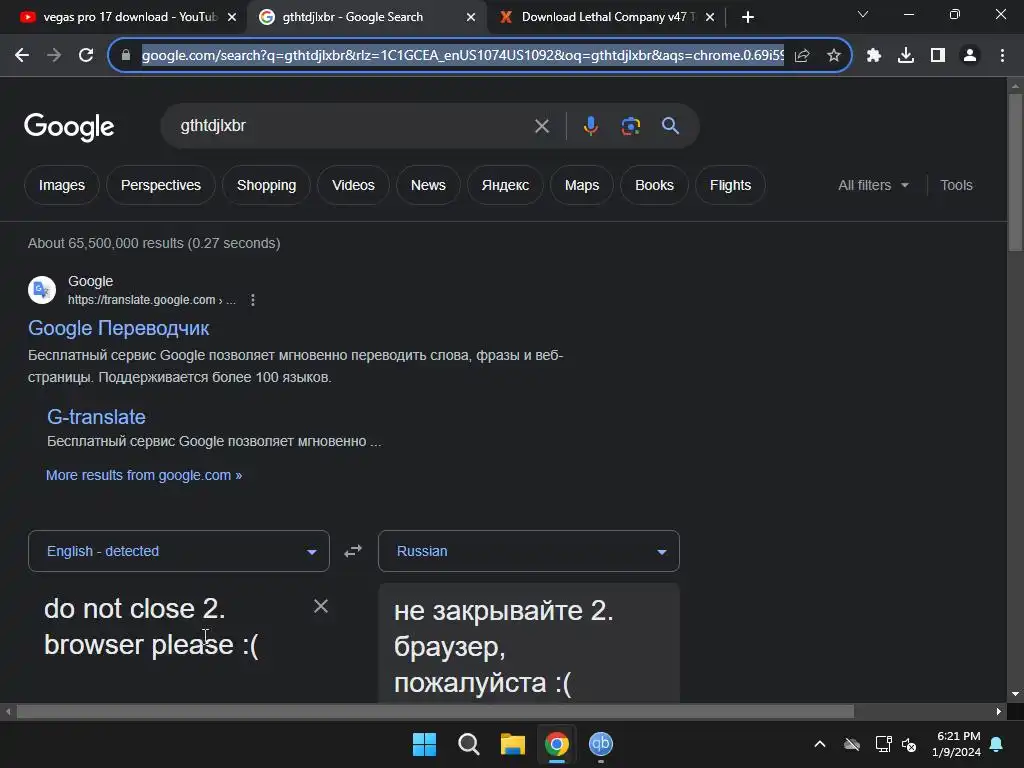
Task: Open the Chrome extensions puzzle icon
Action: coord(874,56)
